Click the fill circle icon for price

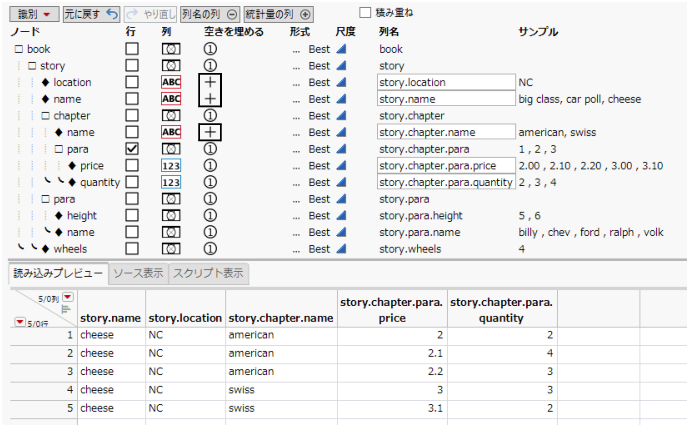pyautogui.click(x=210, y=166)
